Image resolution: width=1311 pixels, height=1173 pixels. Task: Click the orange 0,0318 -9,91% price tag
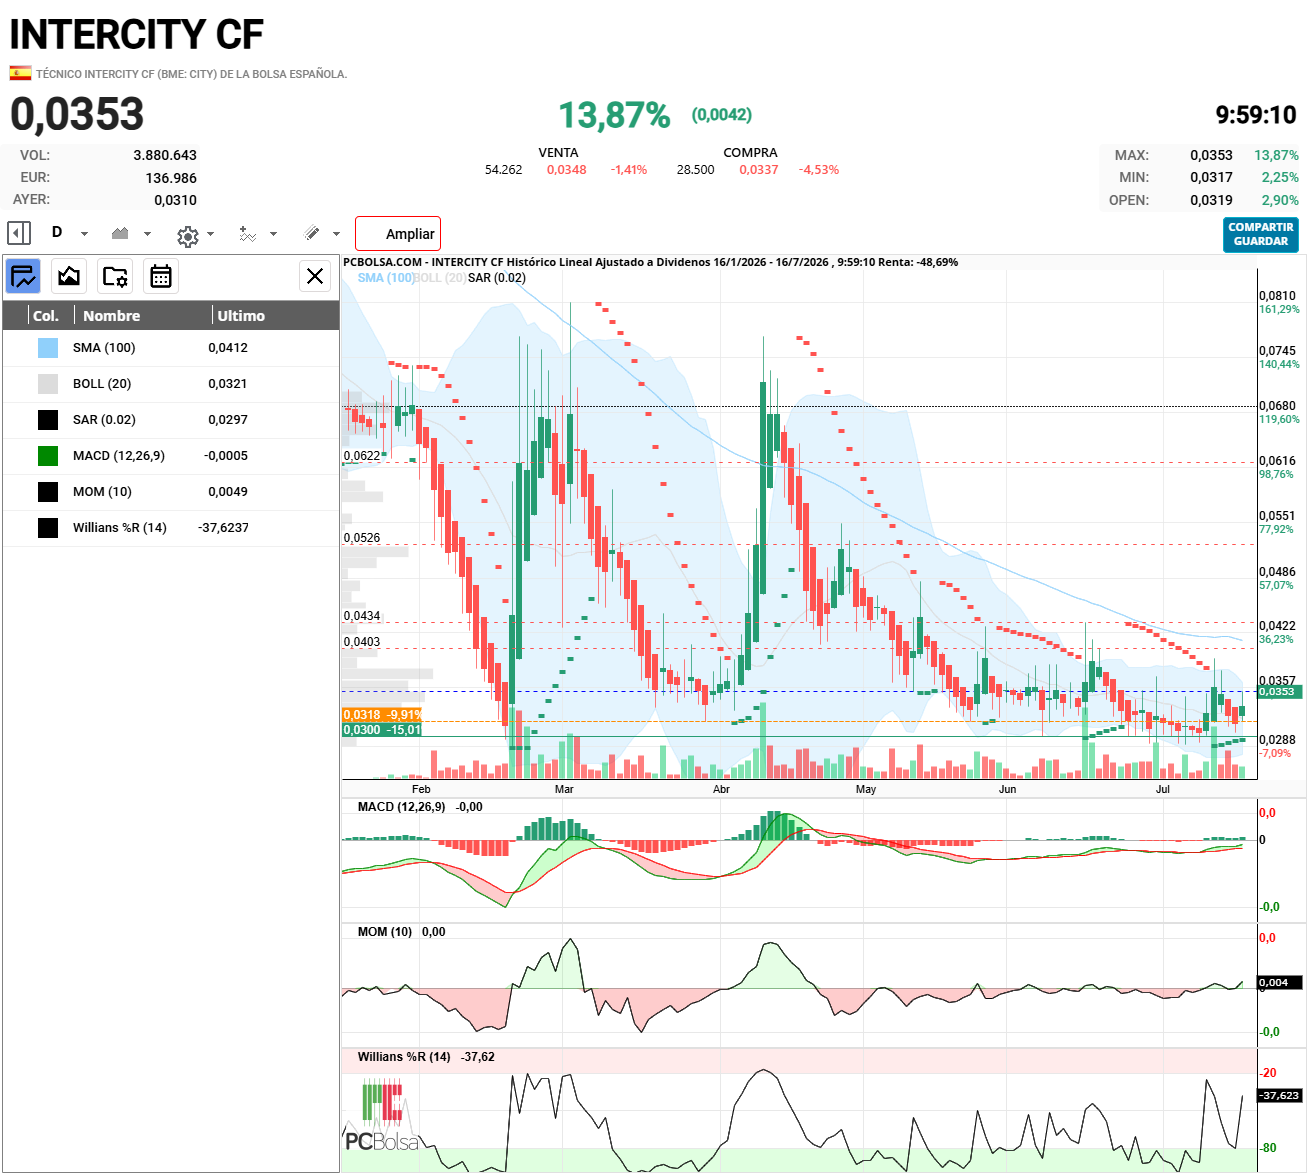(382, 715)
